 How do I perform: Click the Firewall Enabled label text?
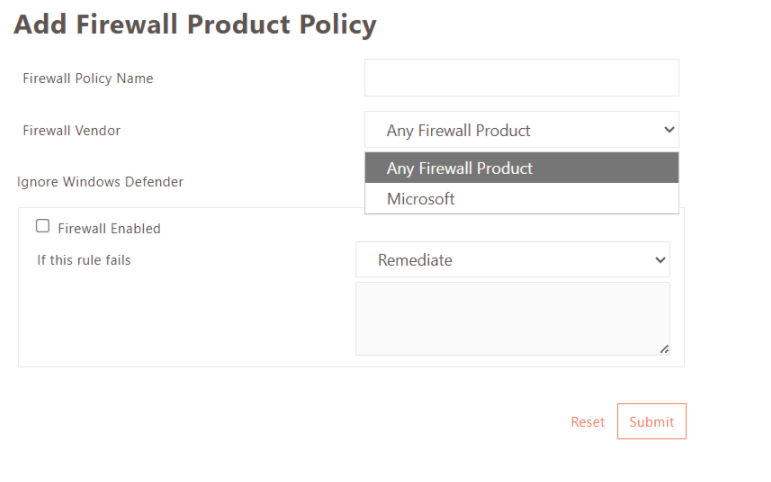[x=109, y=229]
